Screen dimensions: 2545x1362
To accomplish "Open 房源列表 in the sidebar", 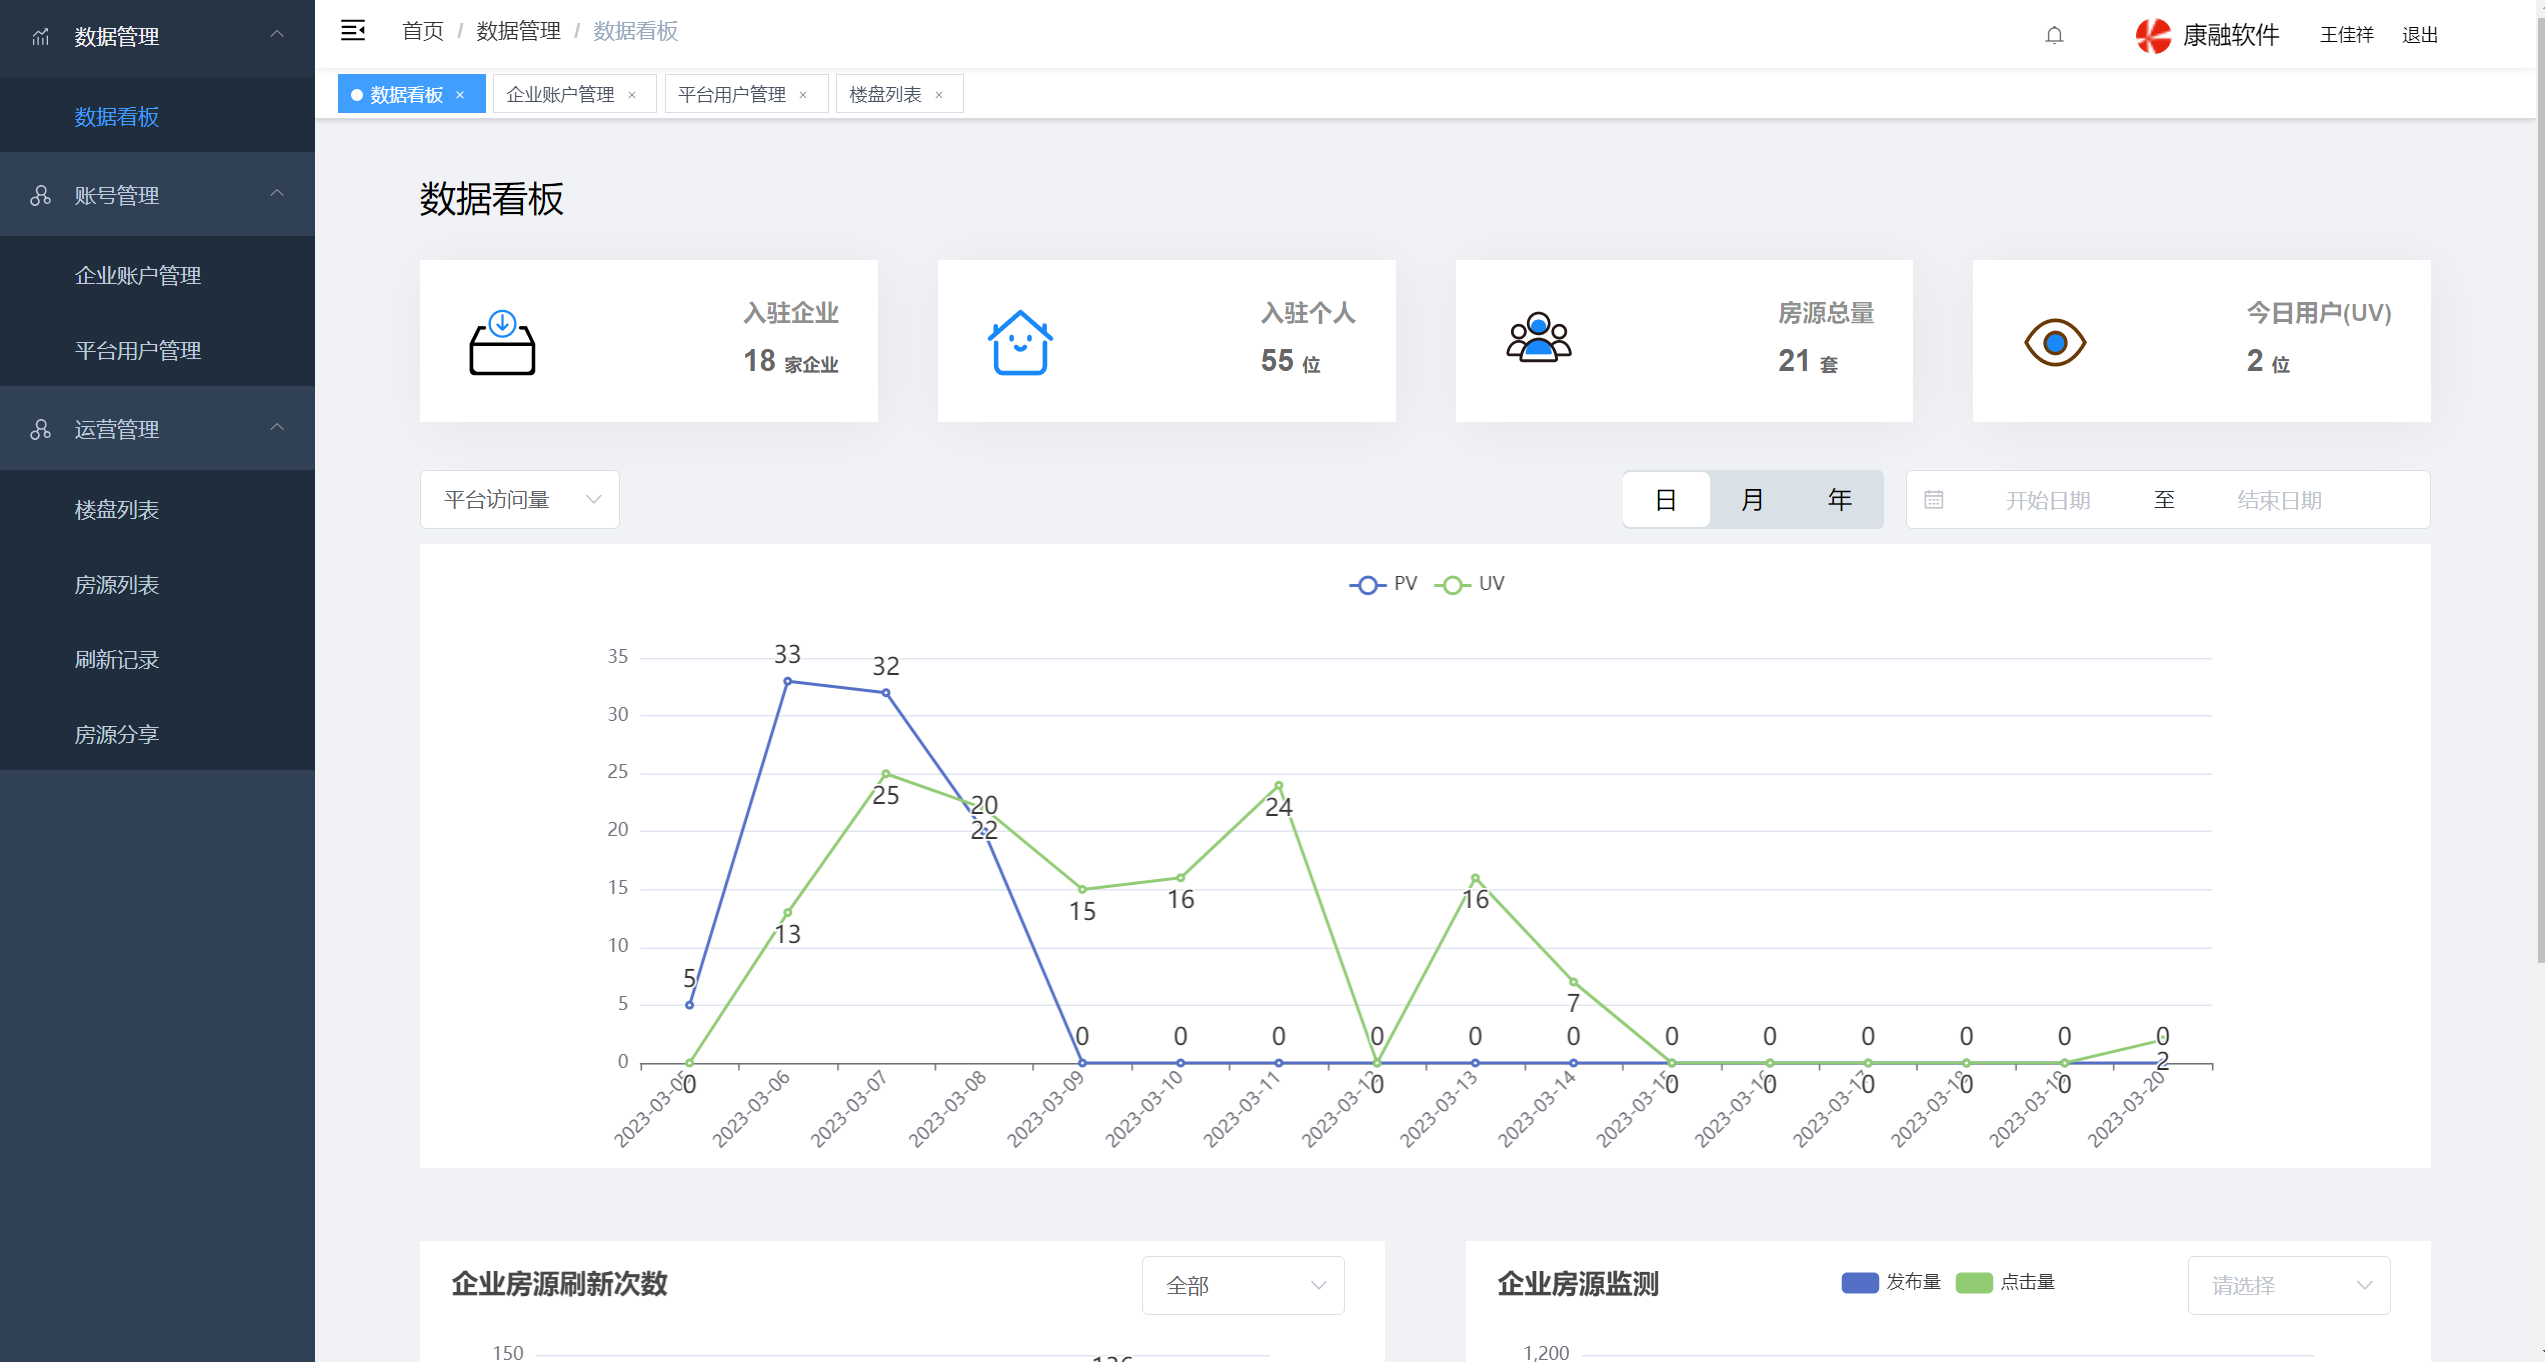I will 157,584.
